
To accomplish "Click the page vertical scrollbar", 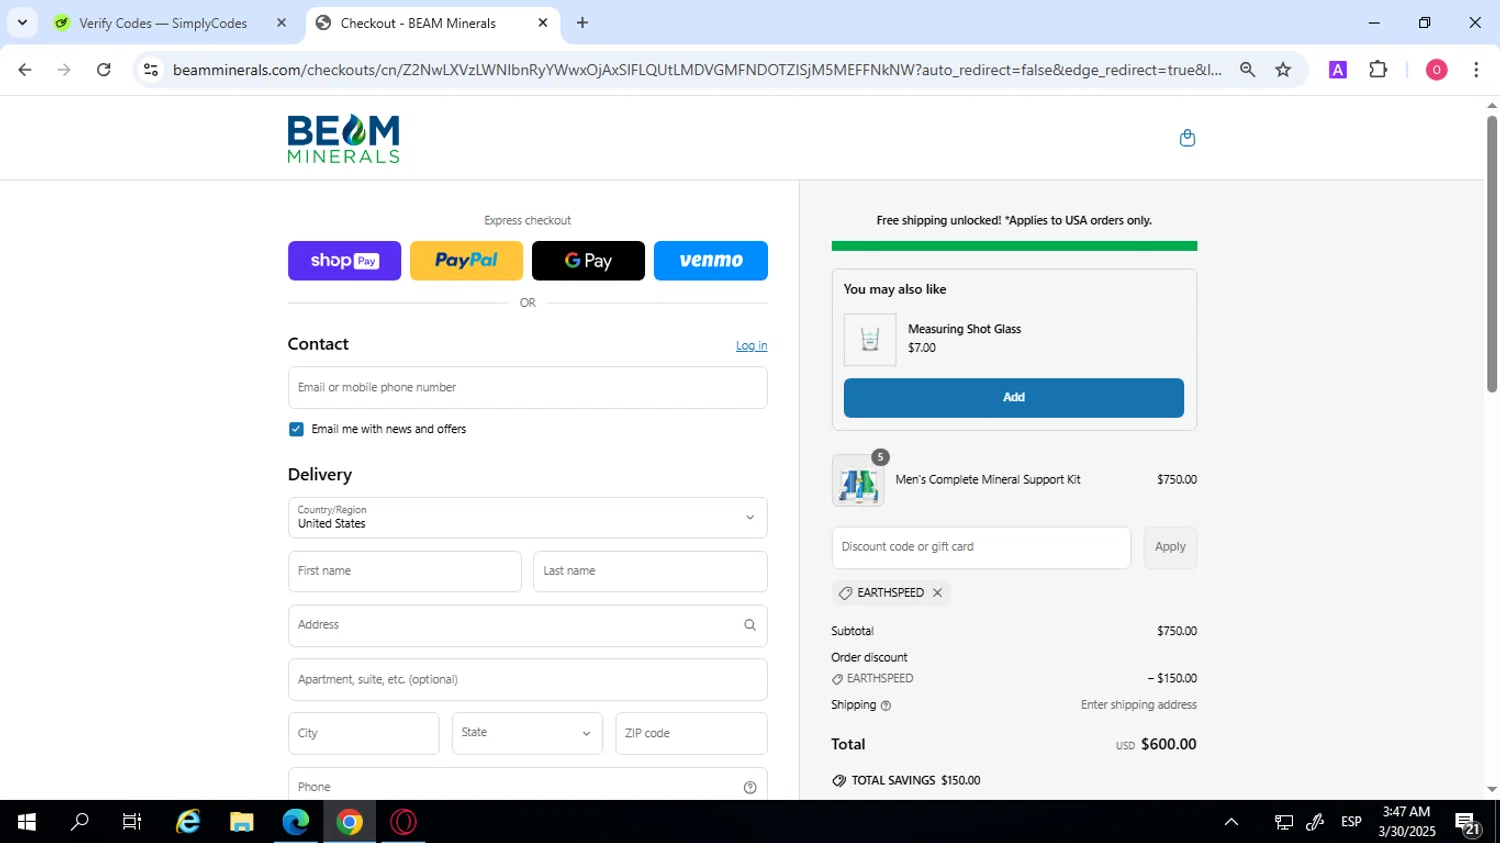I will coord(1491,254).
